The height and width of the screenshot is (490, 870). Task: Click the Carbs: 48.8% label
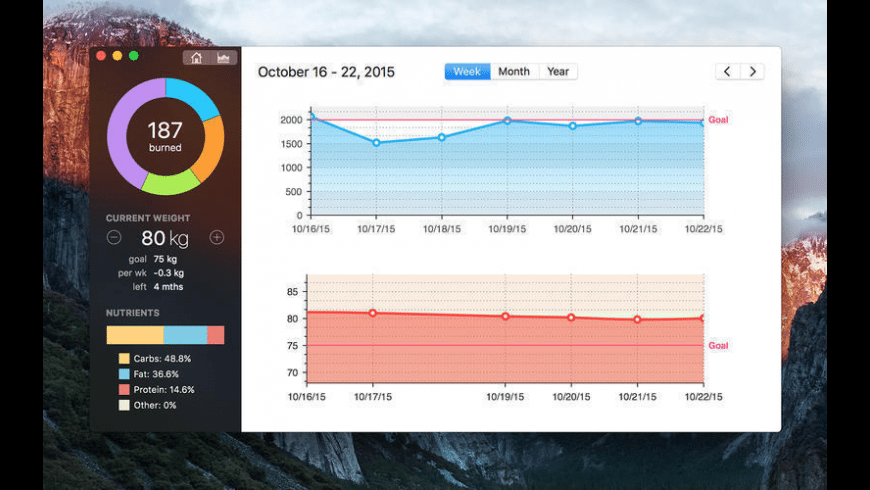[162, 358]
